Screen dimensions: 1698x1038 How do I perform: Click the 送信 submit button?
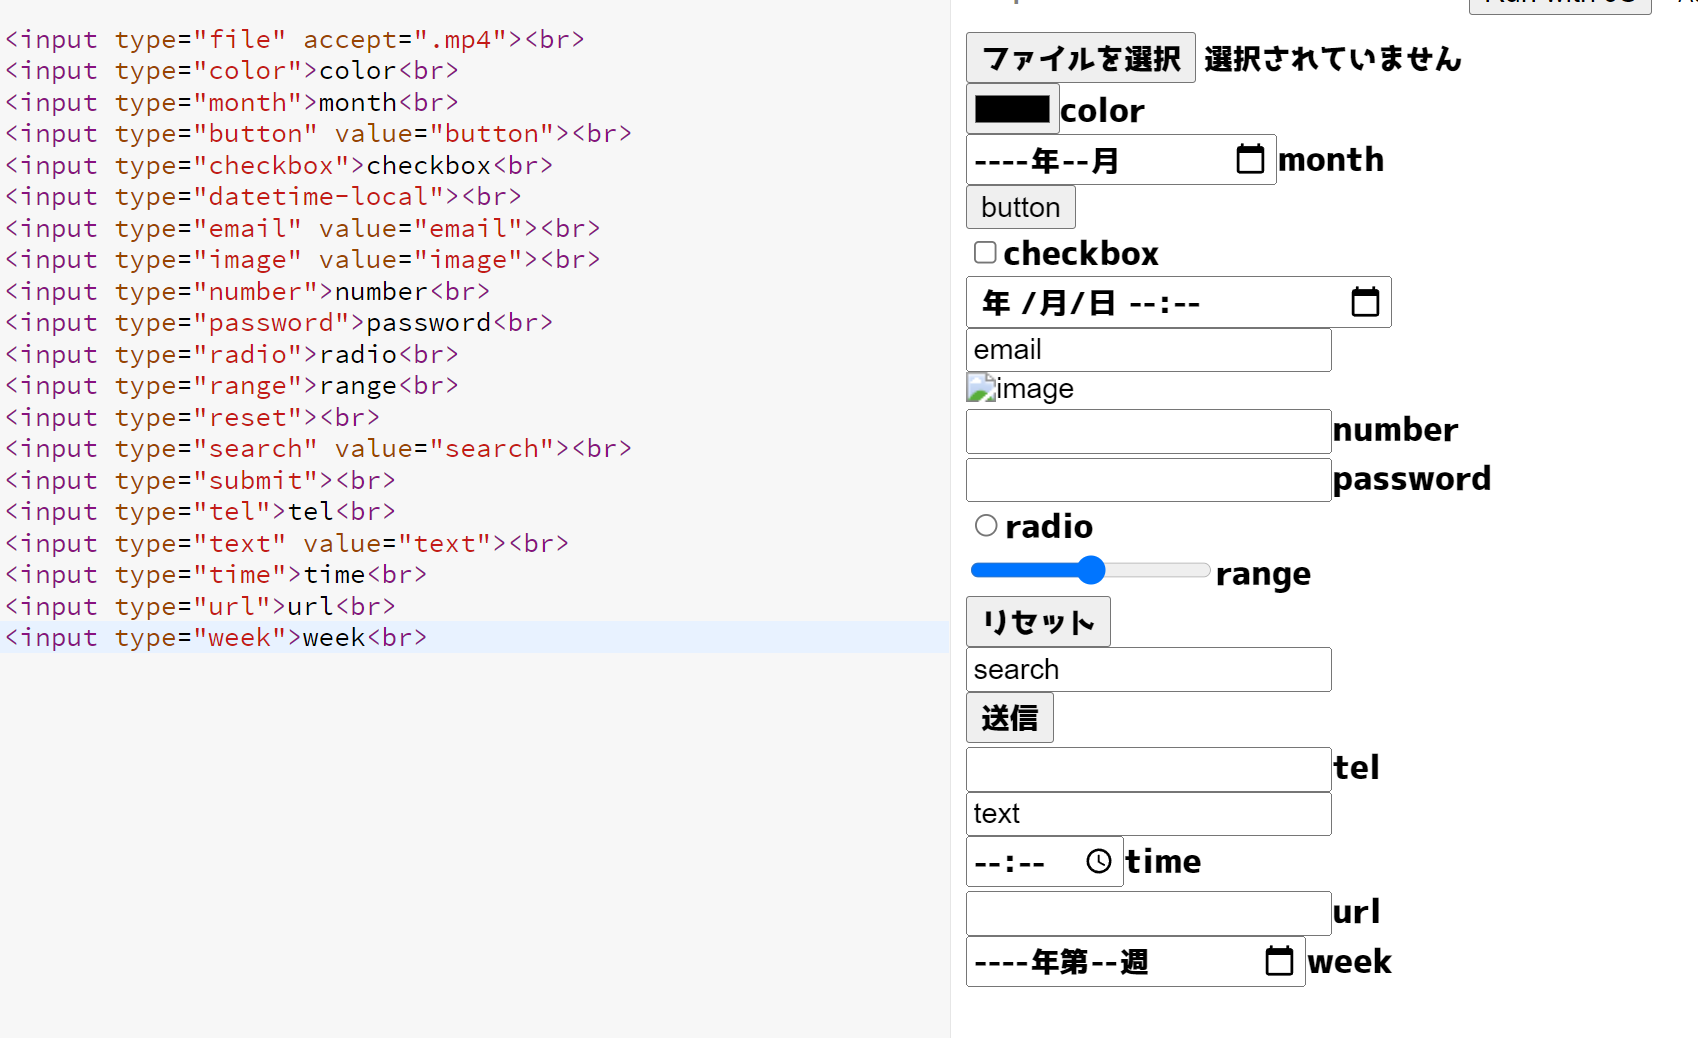pos(1010,718)
